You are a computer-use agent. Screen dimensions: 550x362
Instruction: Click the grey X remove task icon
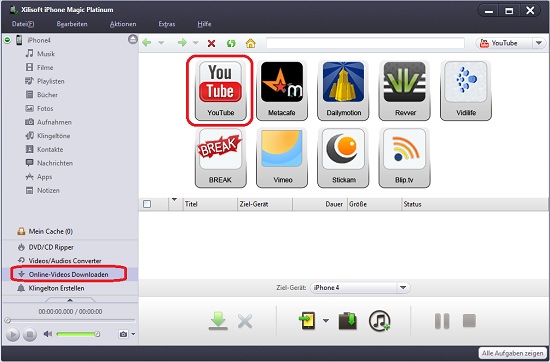(x=245, y=321)
